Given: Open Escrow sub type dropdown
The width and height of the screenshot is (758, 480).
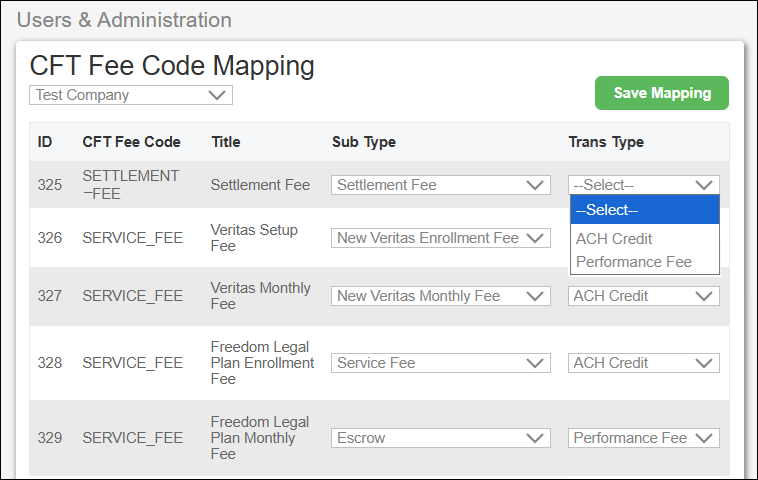Looking at the screenshot, I should (440, 438).
